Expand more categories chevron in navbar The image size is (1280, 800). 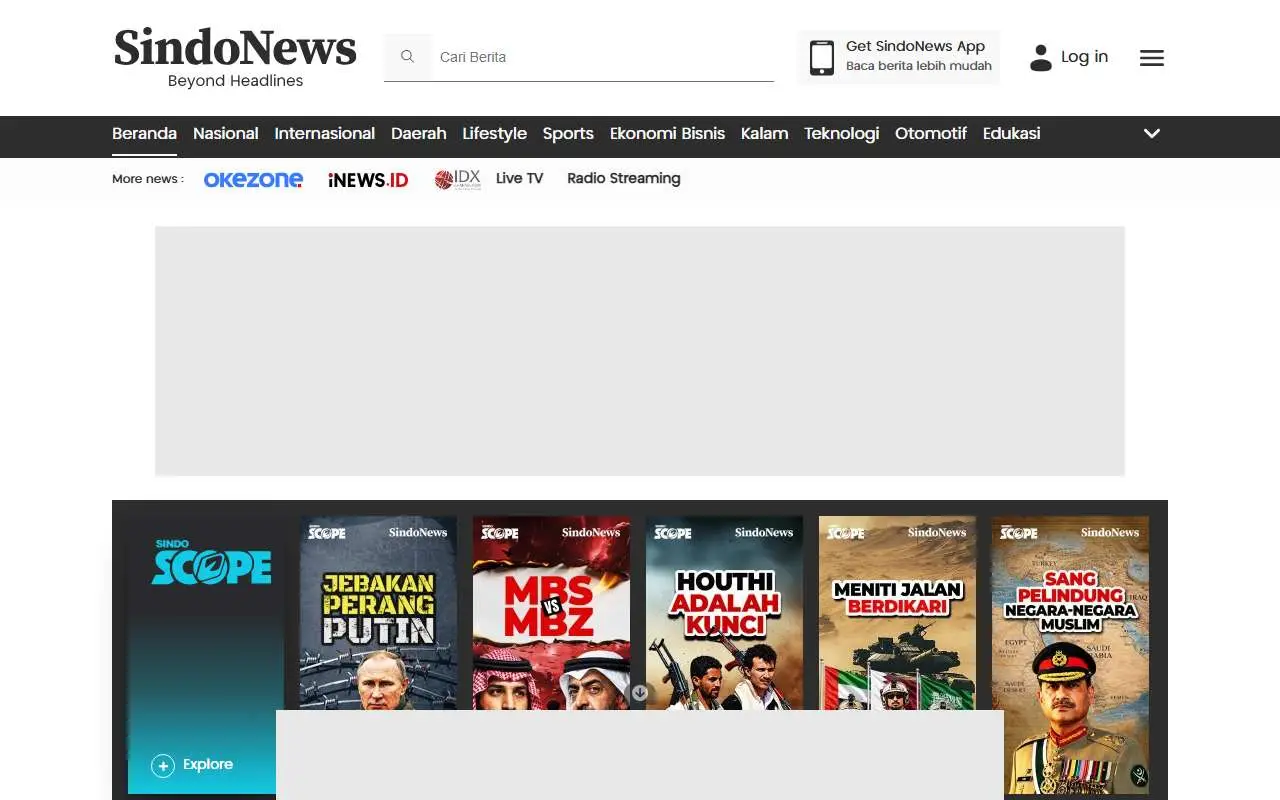(1152, 133)
